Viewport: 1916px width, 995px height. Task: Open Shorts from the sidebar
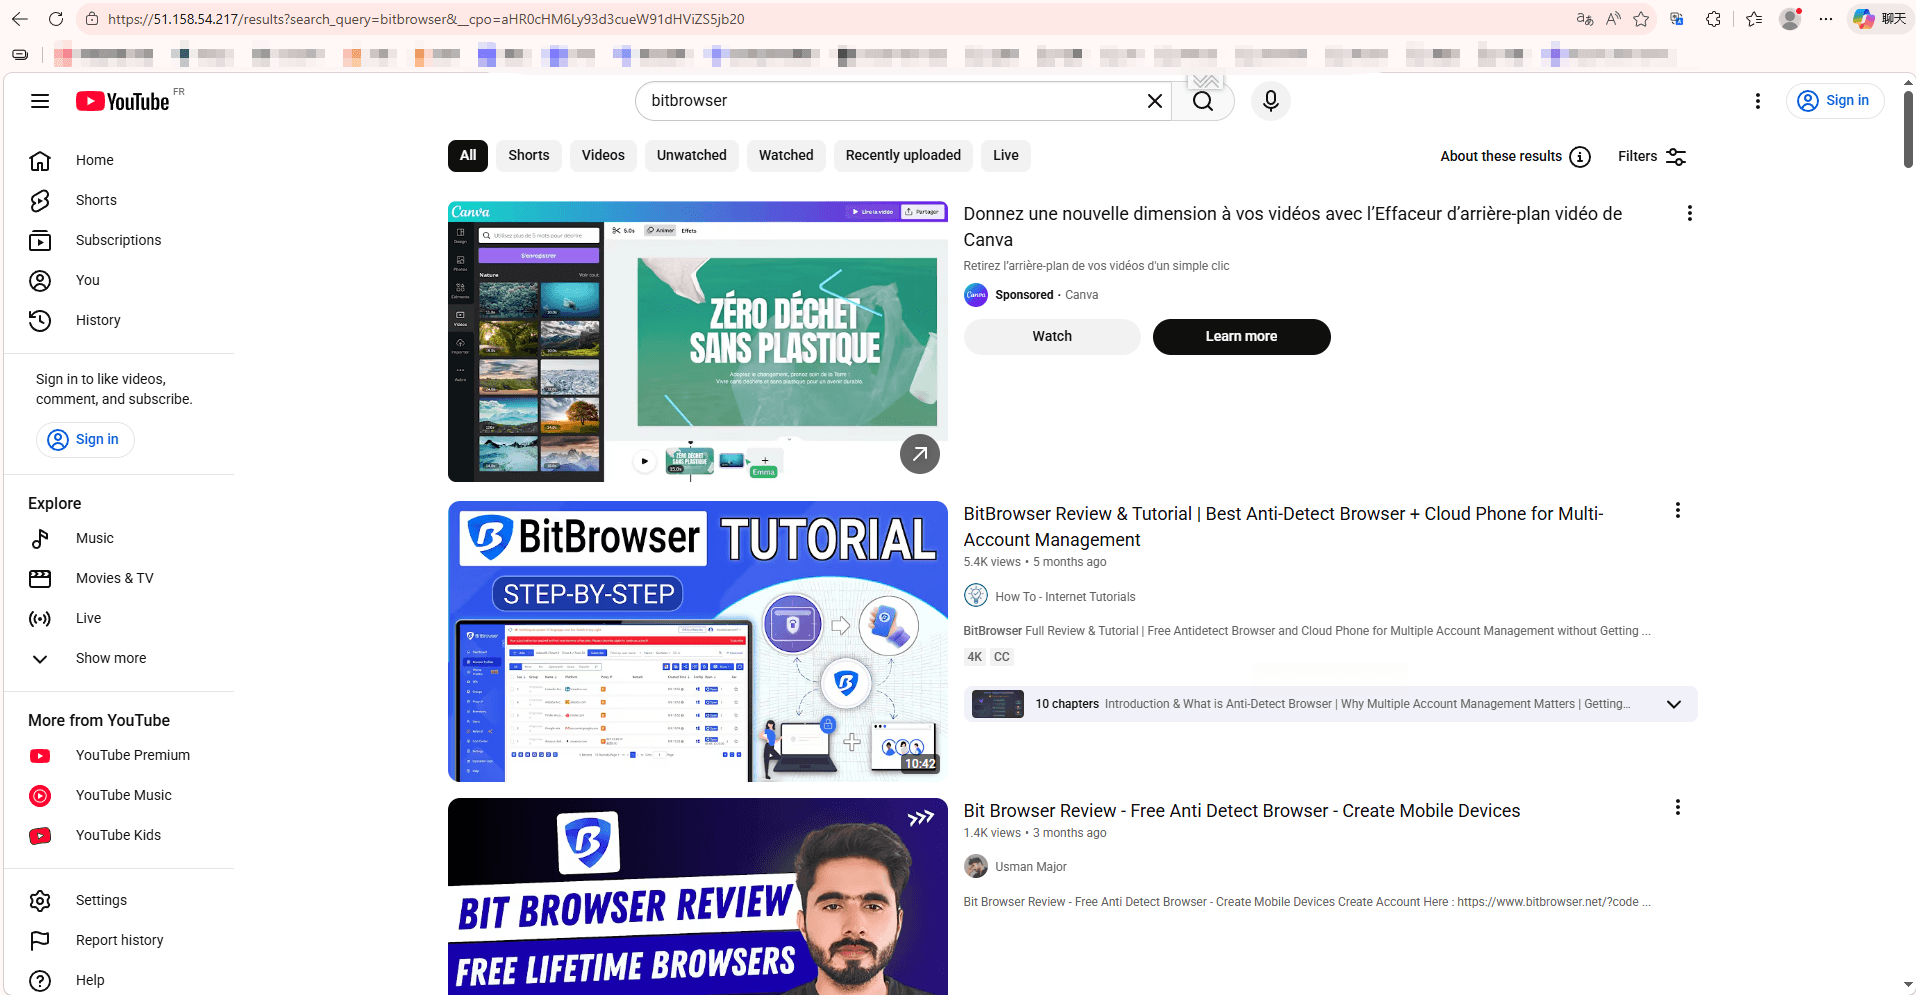pos(96,200)
